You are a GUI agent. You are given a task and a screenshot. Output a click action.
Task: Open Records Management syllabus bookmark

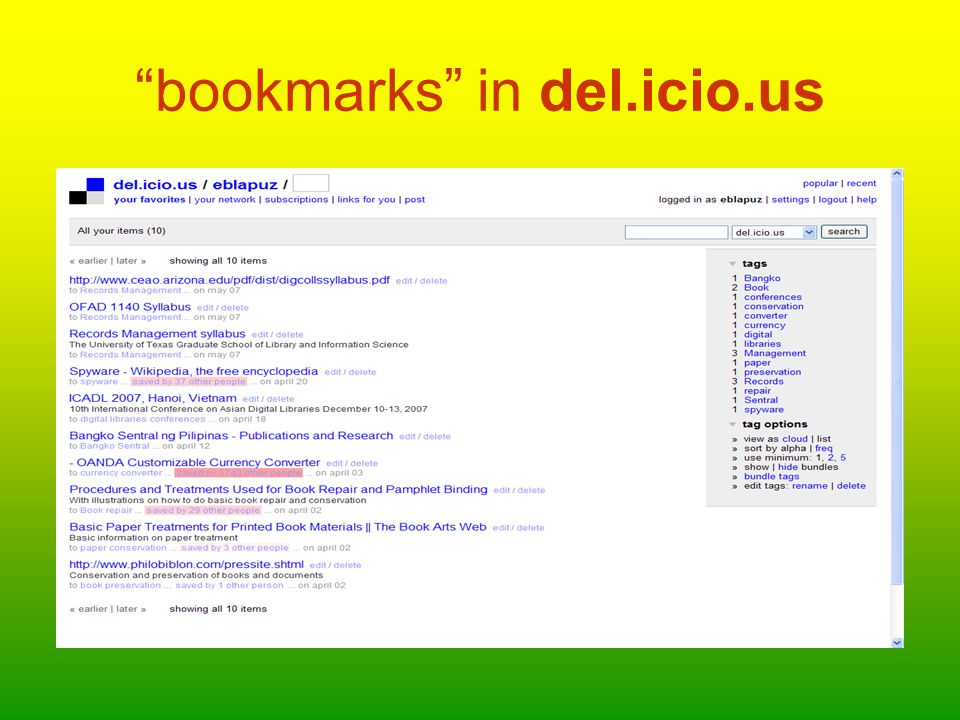pyautogui.click(x=157, y=334)
